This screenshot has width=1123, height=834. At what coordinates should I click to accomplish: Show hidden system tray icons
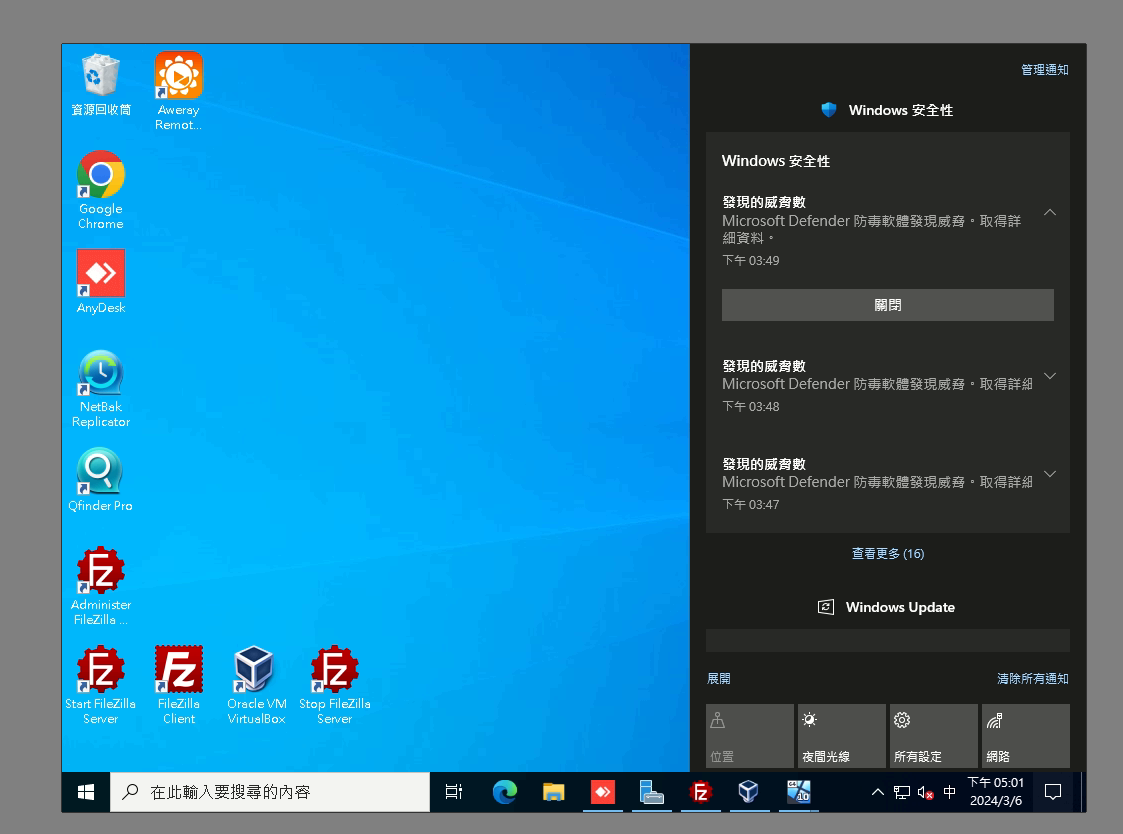tap(877, 792)
